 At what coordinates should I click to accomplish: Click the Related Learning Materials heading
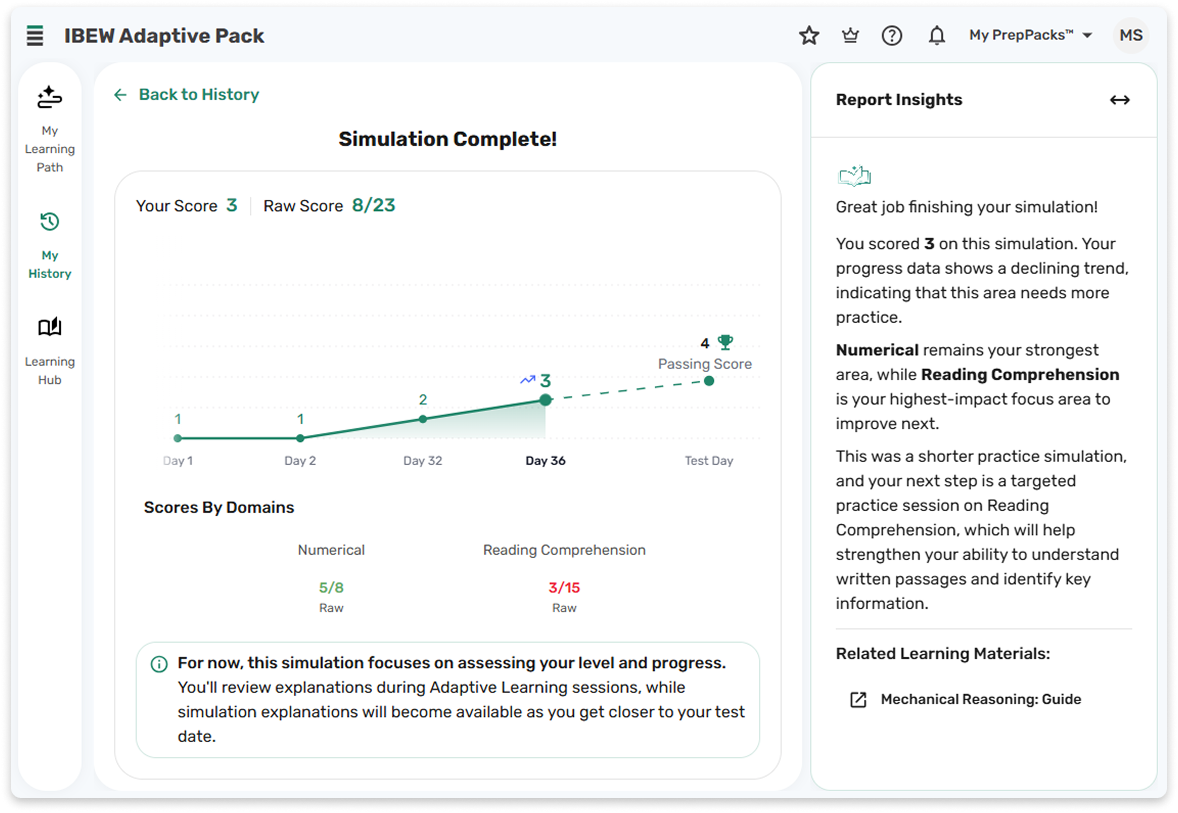(943, 654)
